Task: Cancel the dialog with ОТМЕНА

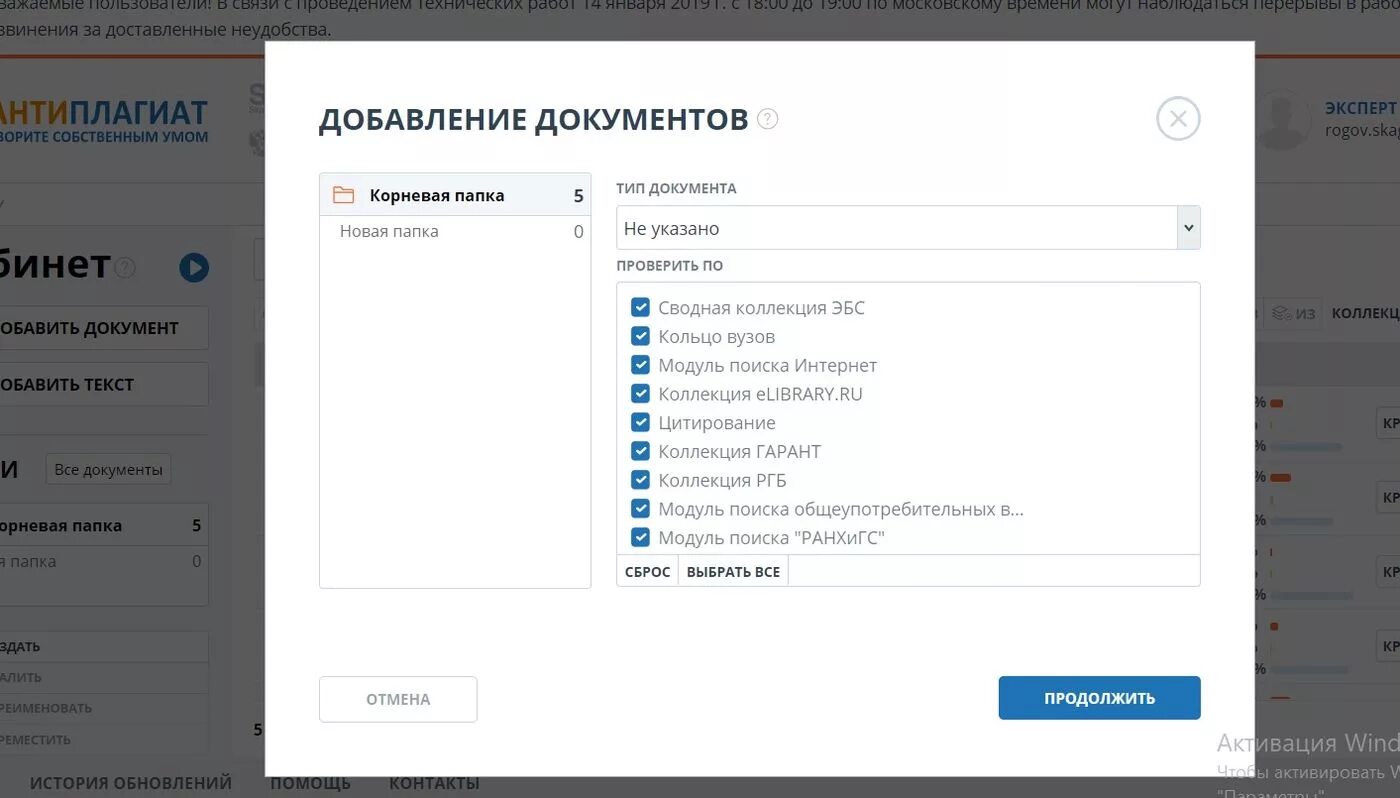Action: pos(397,698)
